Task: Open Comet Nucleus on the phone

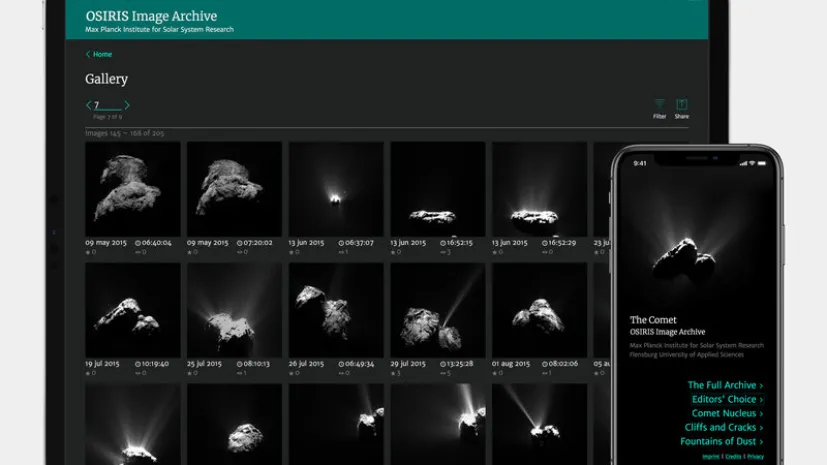Action: (724, 413)
